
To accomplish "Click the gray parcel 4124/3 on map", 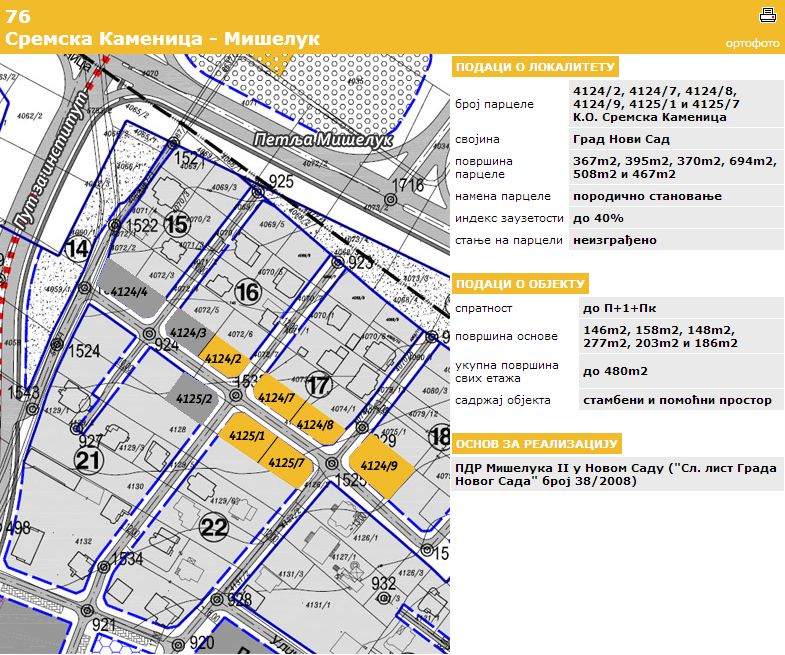I will coord(188,332).
